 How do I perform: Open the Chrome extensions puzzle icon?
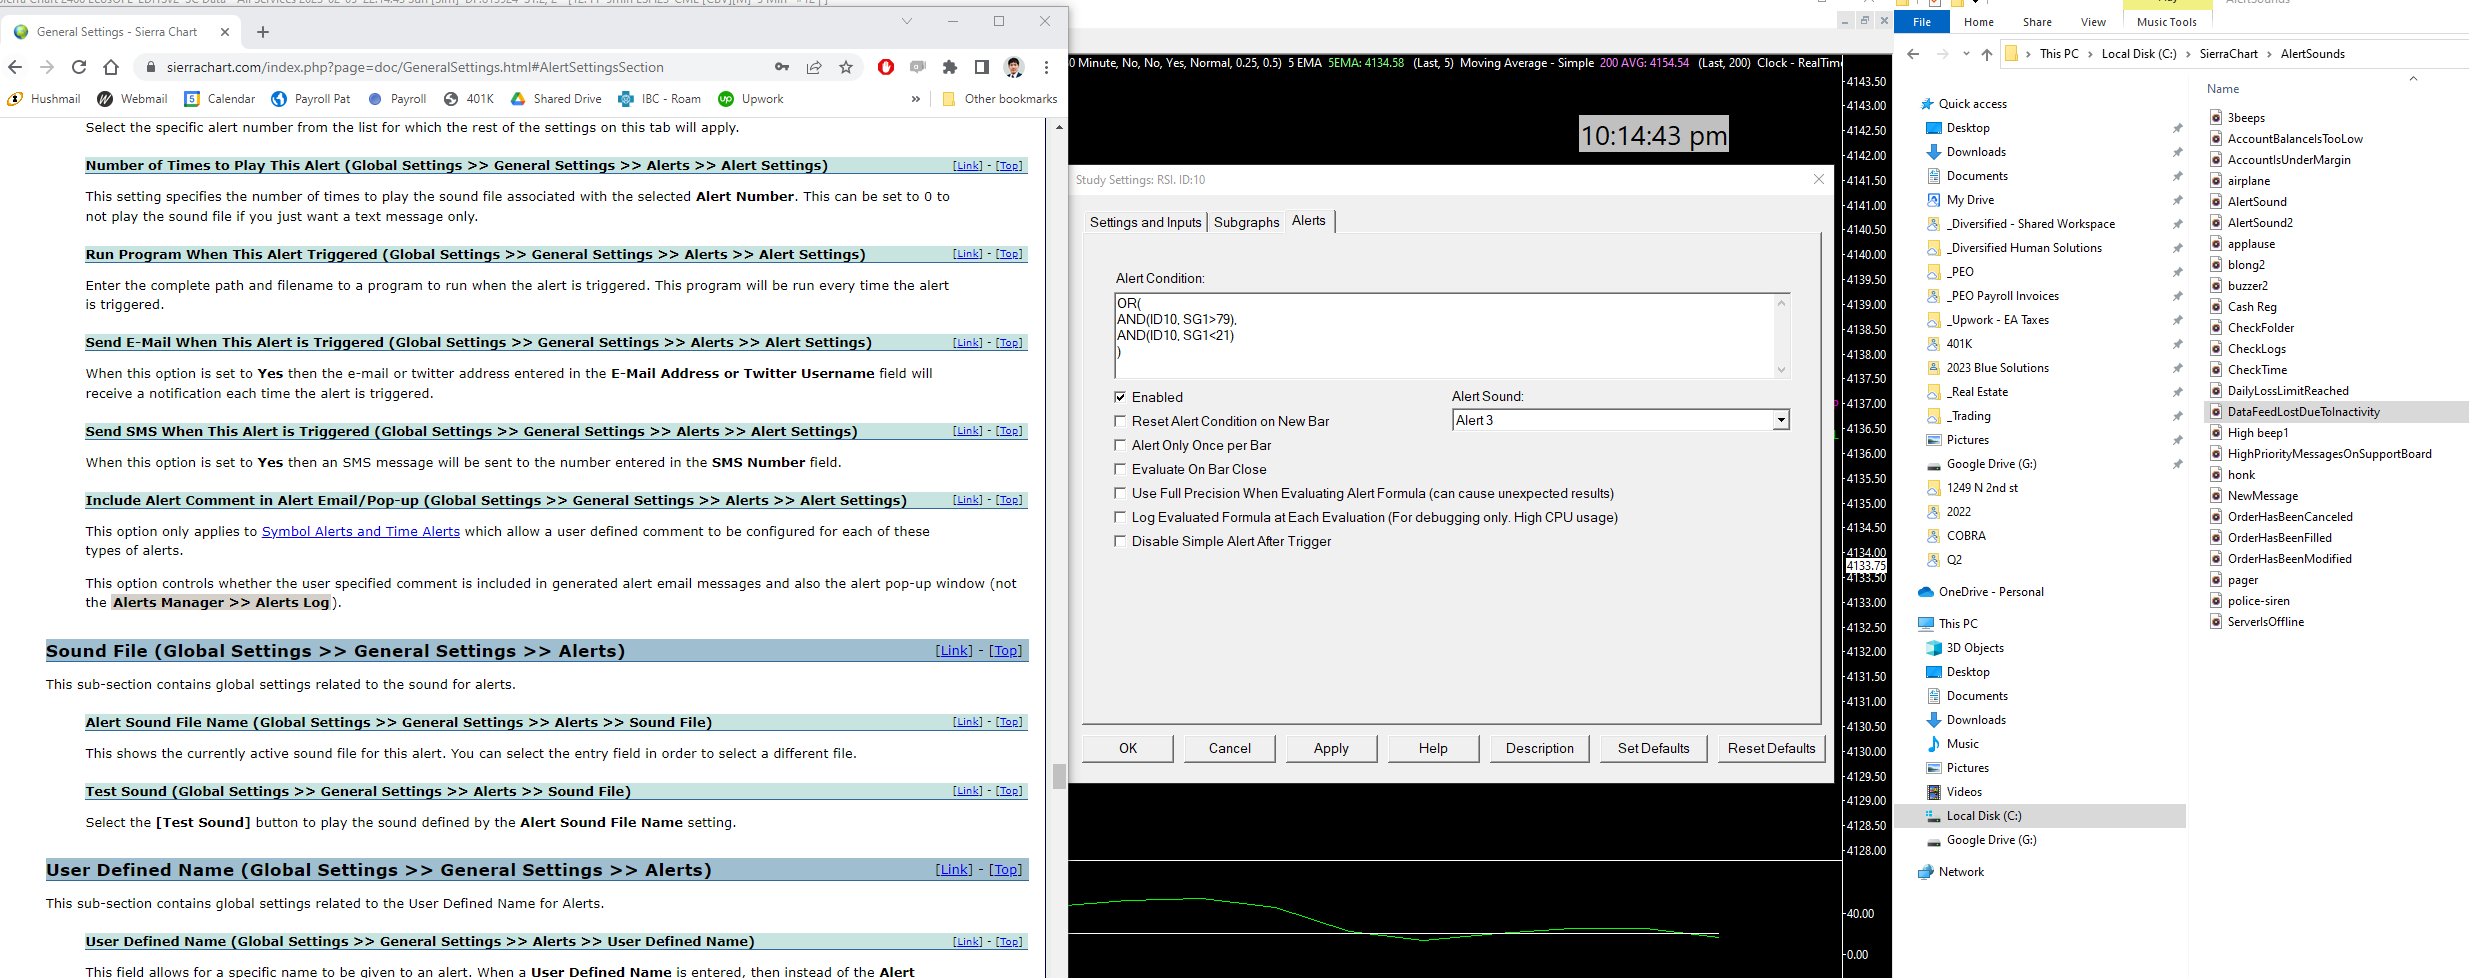tap(949, 67)
